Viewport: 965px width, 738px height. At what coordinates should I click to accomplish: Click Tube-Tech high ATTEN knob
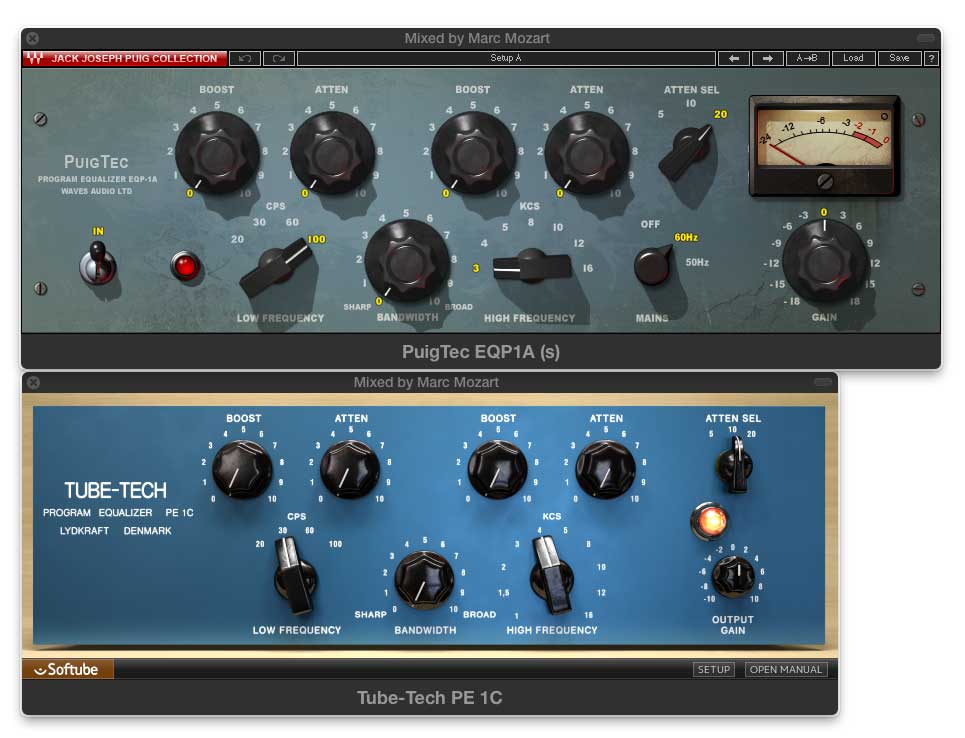(605, 468)
